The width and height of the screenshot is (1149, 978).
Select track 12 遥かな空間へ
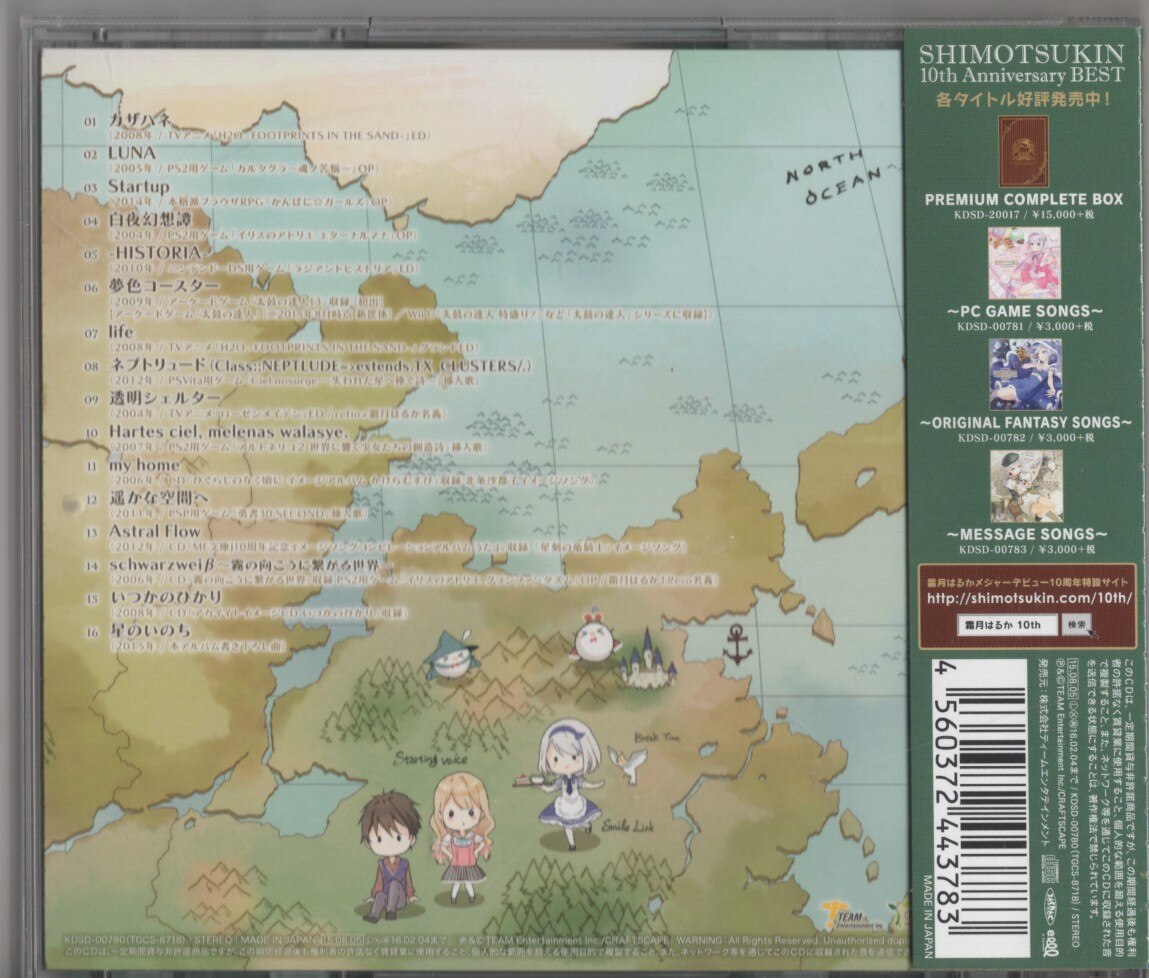(x=158, y=498)
